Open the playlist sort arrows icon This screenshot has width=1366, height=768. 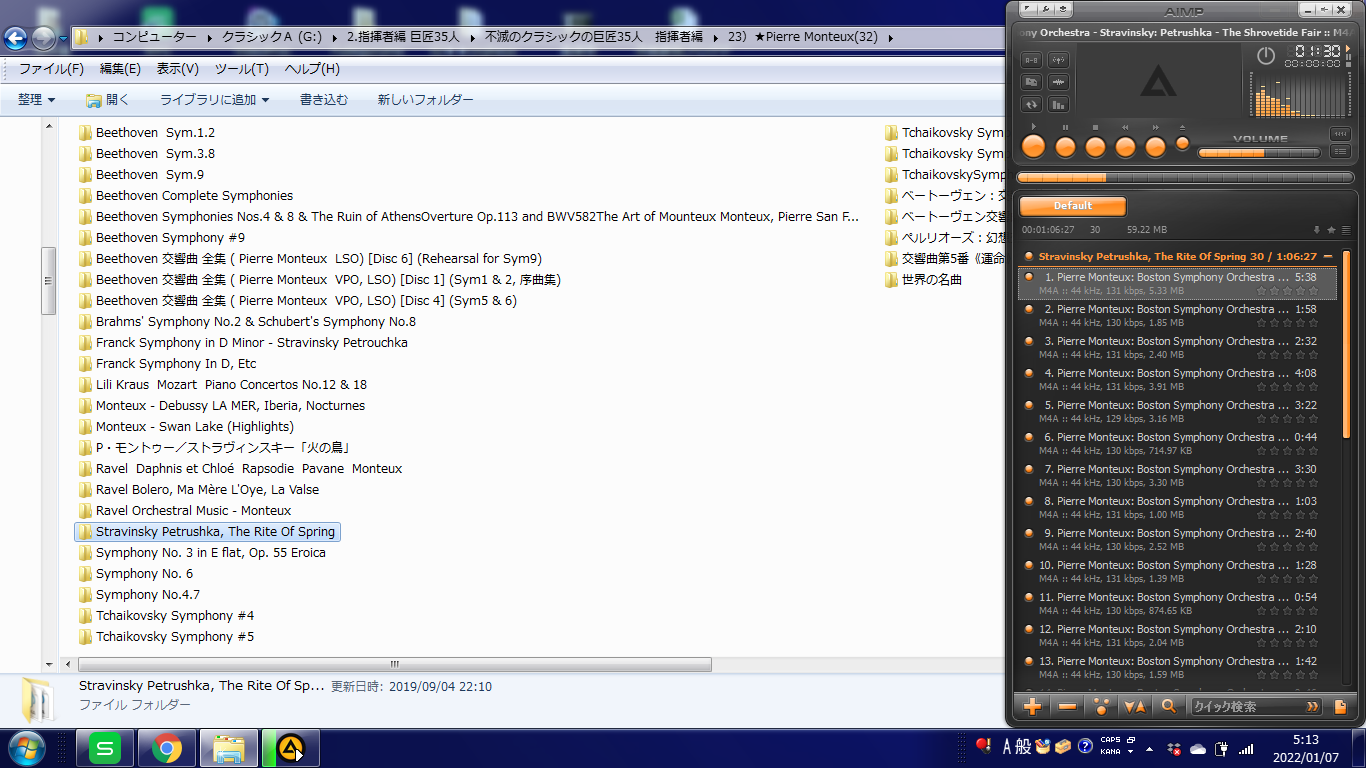click(x=1135, y=707)
